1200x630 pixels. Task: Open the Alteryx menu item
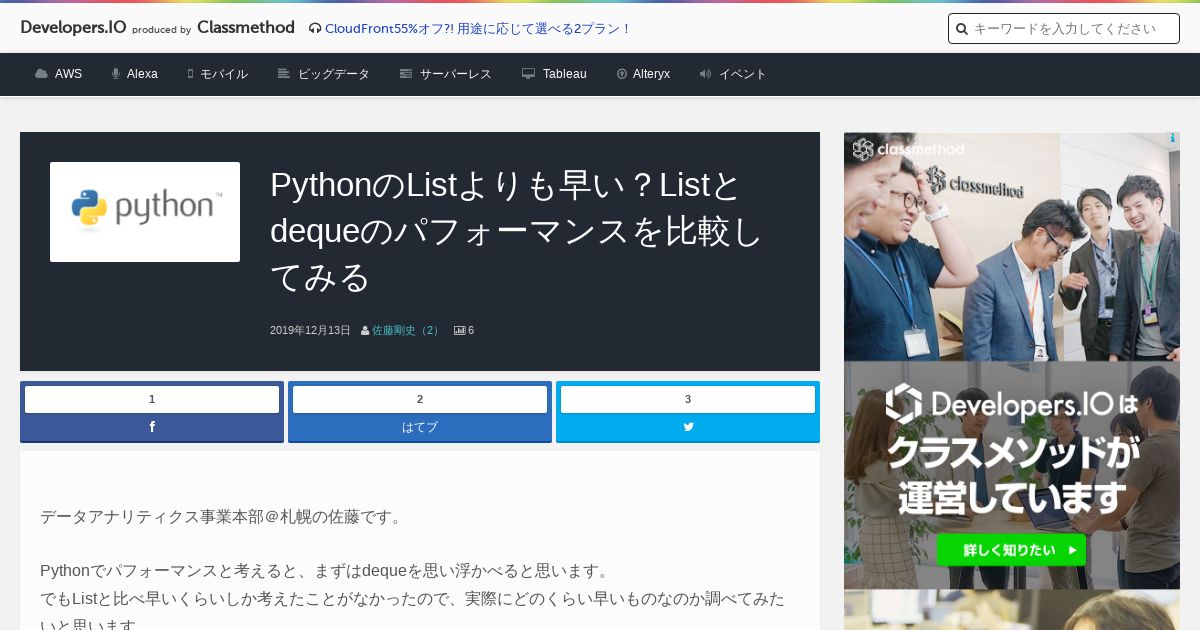point(652,74)
